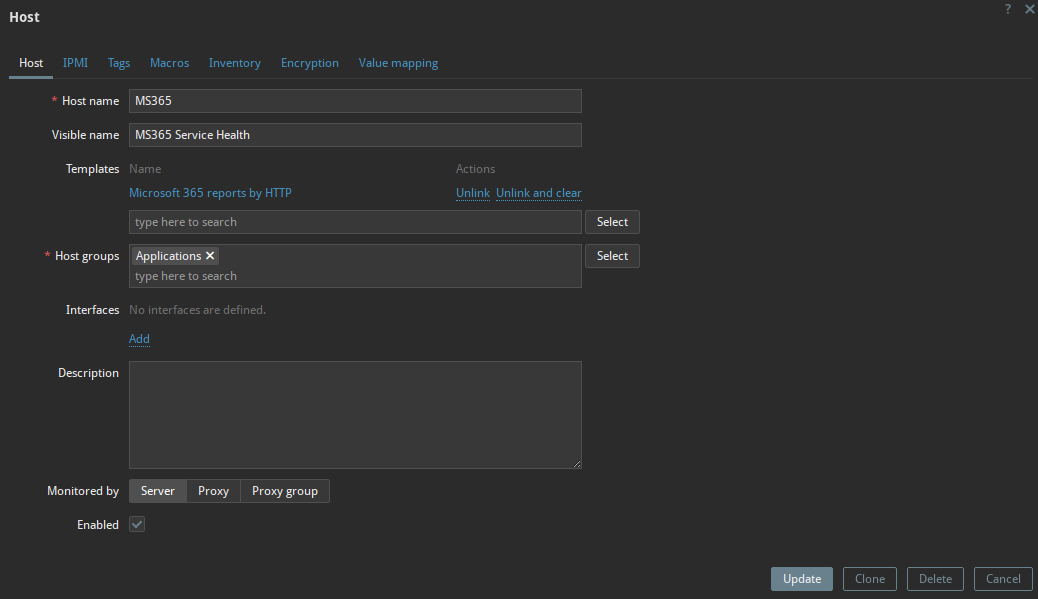Image resolution: width=1038 pixels, height=599 pixels.
Task: Set Monitored by to Server
Action: [158, 491]
